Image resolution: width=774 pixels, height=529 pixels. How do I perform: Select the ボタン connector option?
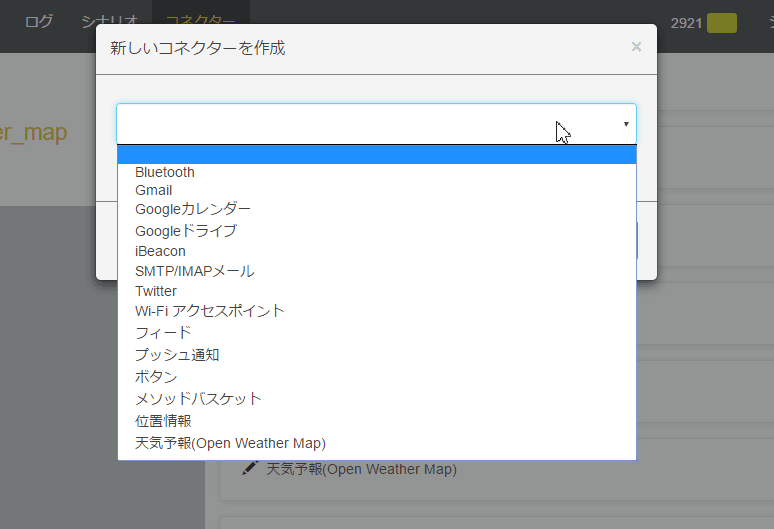[156, 376]
